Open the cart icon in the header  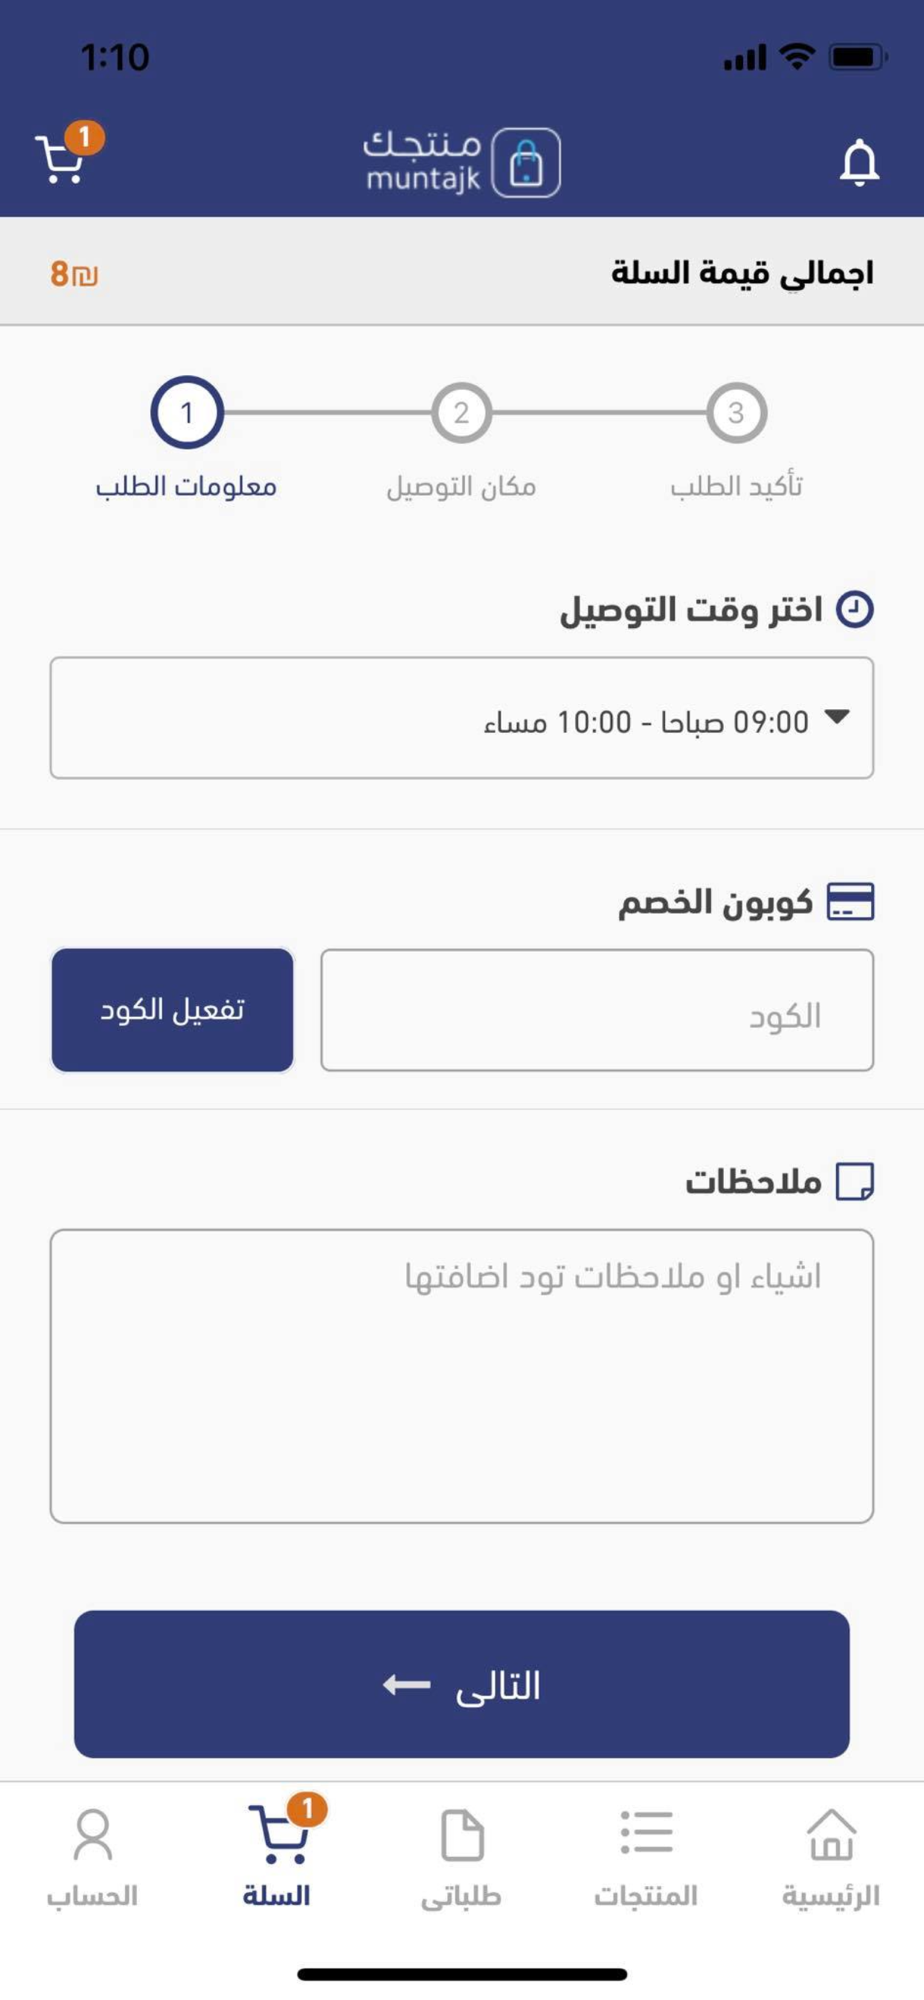pyautogui.click(x=62, y=160)
